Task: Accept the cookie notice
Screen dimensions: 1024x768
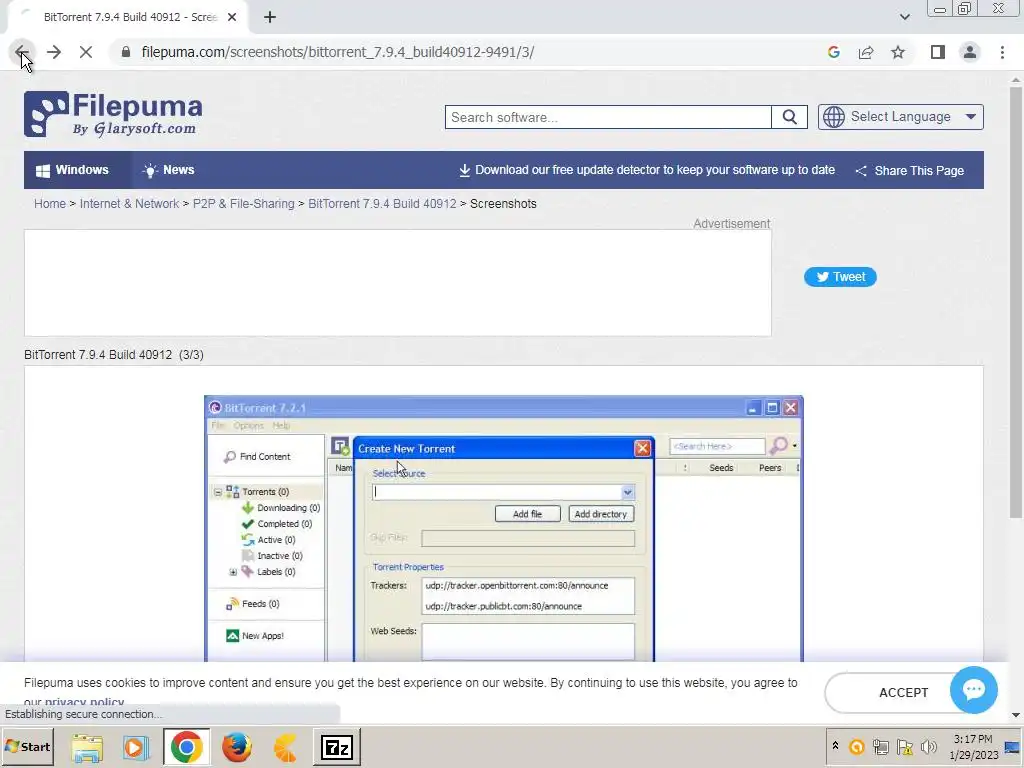Action: click(x=903, y=692)
